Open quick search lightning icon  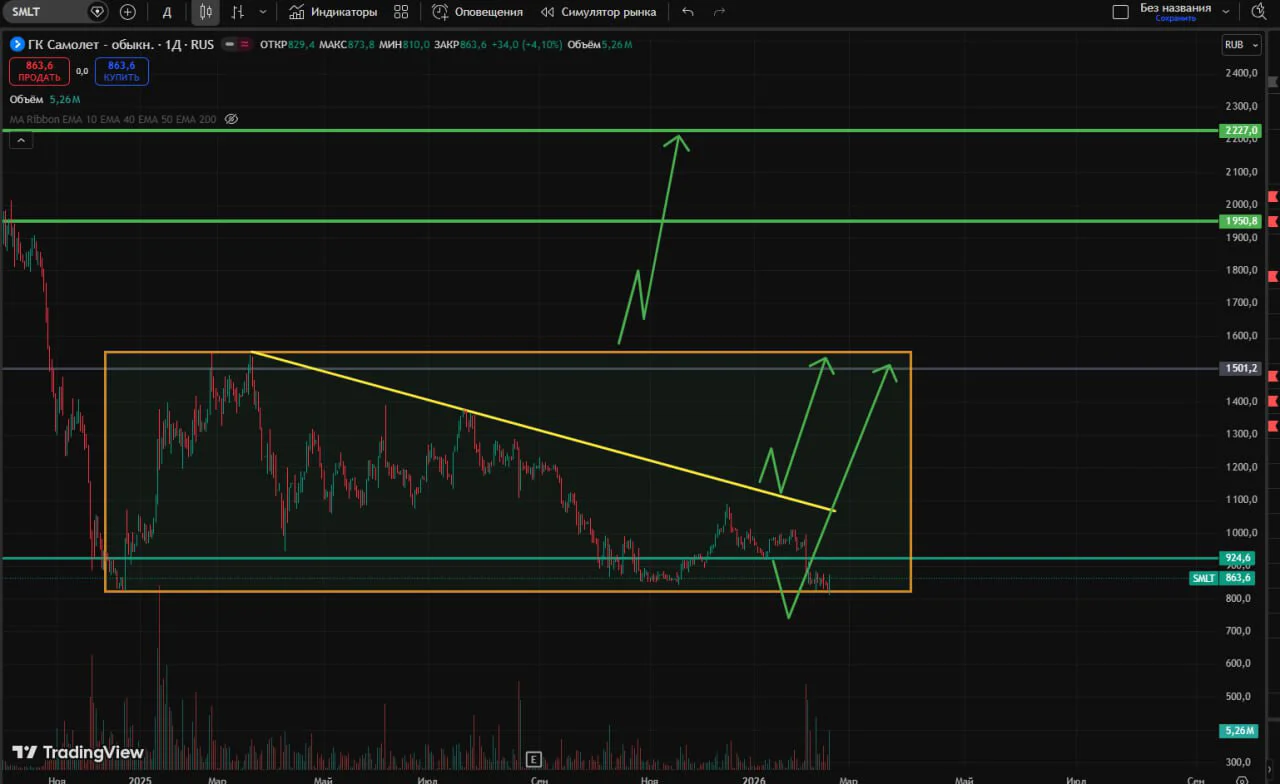click(x=1258, y=12)
